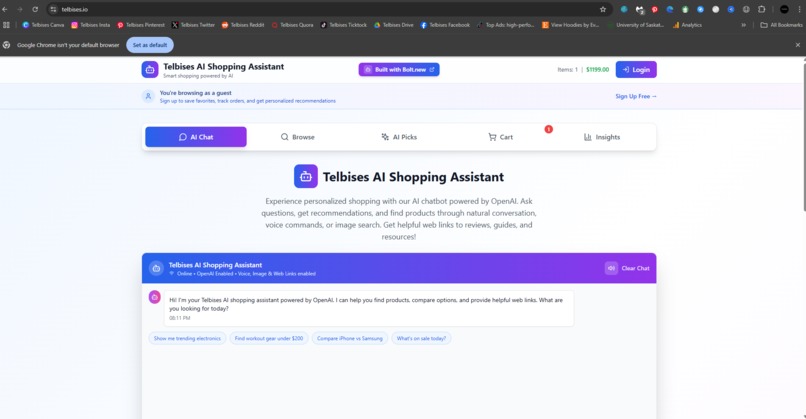Expand hidden bookmarks with double chevron

743,25
